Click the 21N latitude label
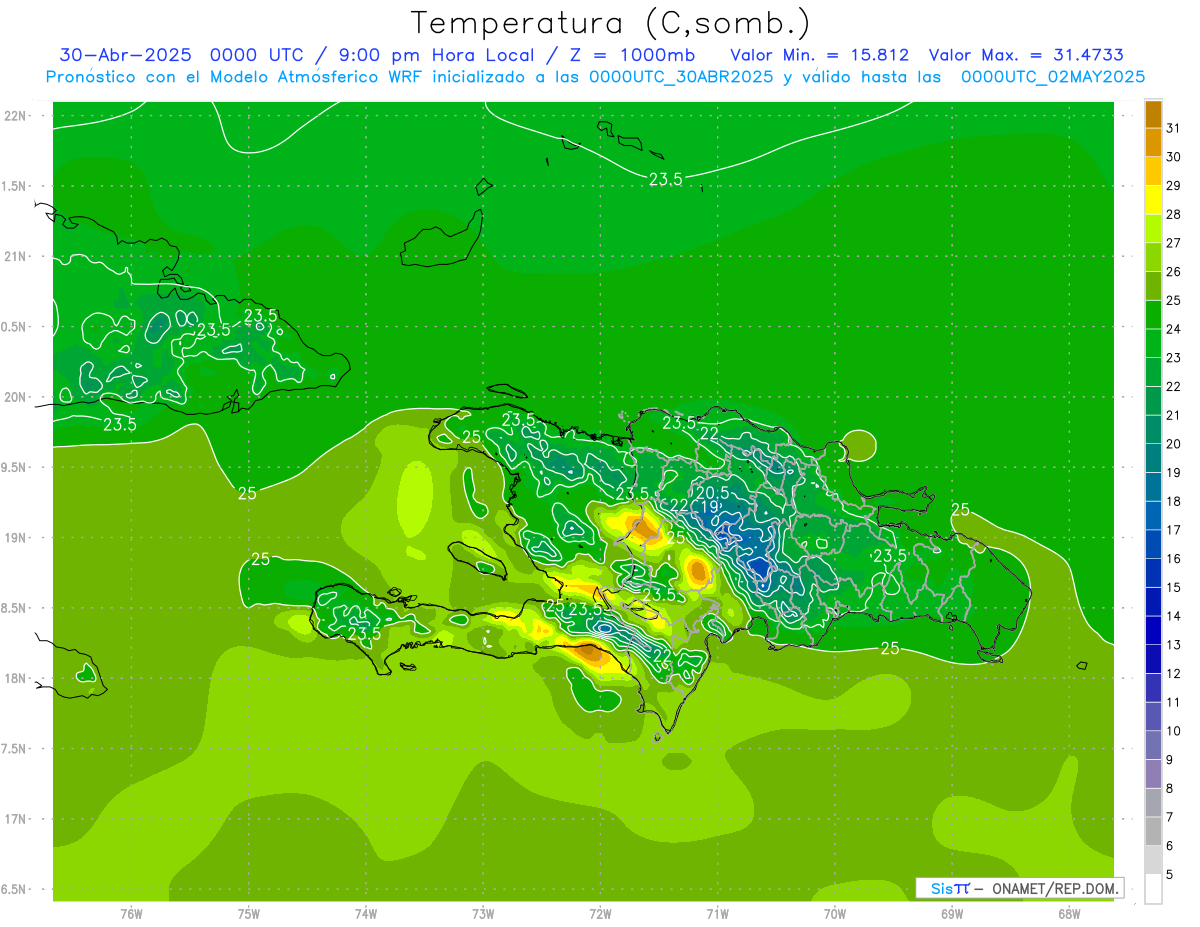 [x=15, y=257]
